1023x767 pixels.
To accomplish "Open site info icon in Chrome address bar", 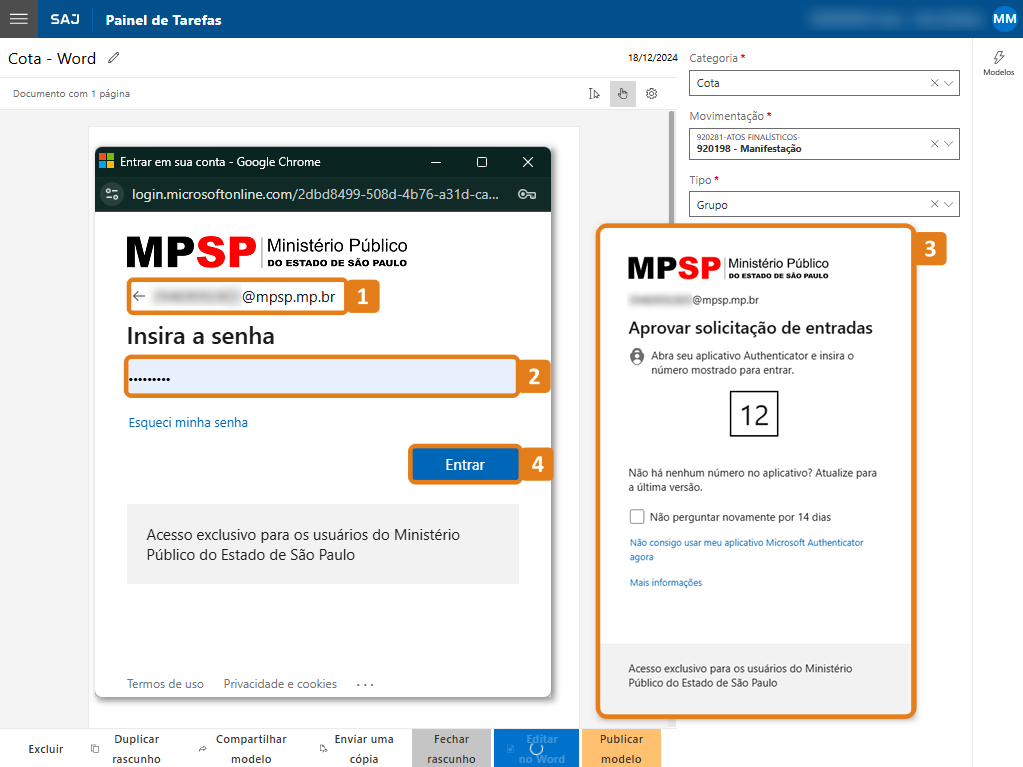I will coord(112,194).
